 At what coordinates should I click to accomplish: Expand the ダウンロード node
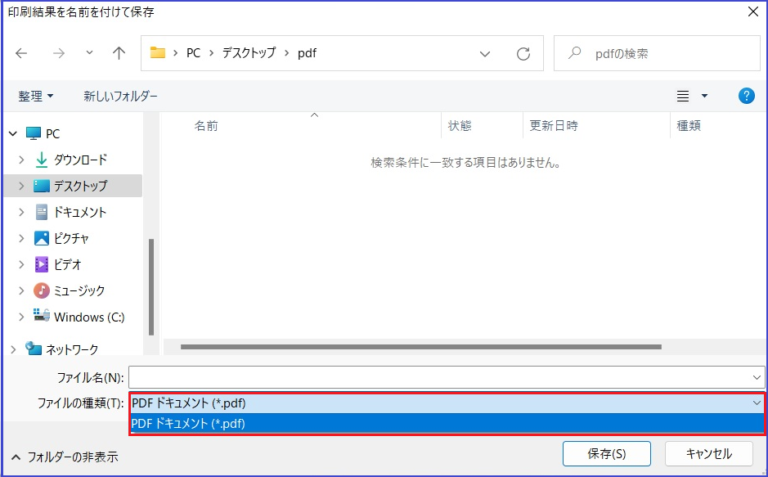click(x=21, y=160)
